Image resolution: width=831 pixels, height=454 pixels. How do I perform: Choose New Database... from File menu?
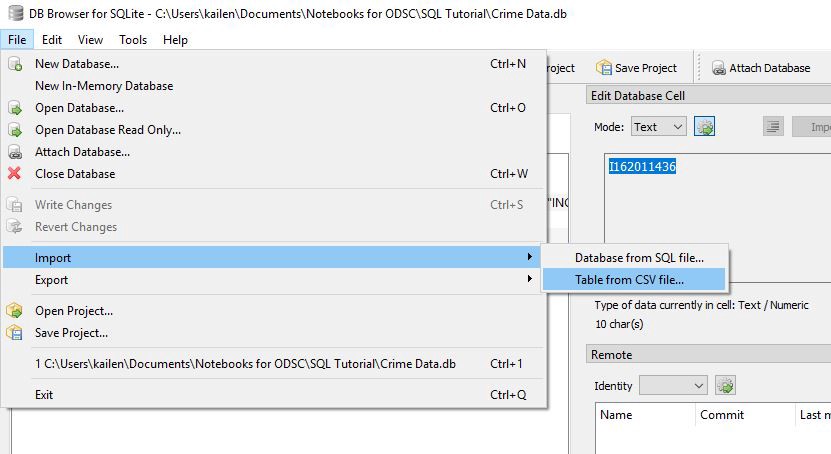point(274,64)
